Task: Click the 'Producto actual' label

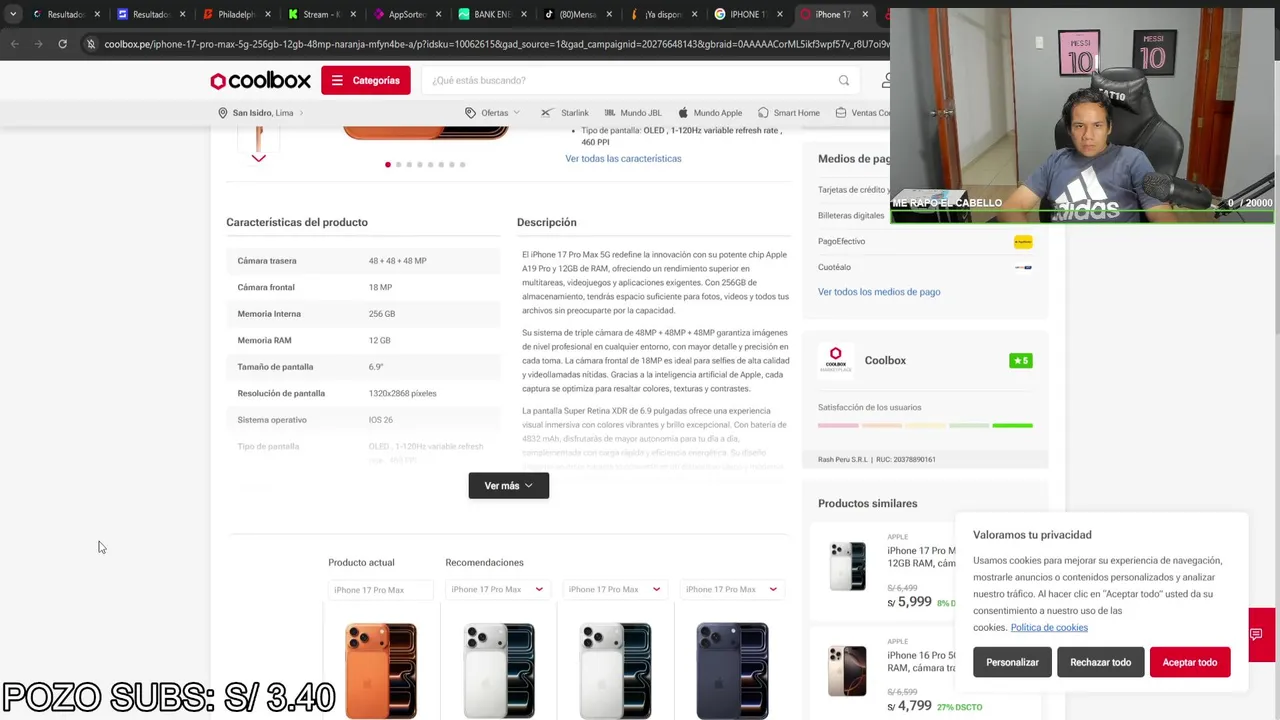Action: [361, 563]
